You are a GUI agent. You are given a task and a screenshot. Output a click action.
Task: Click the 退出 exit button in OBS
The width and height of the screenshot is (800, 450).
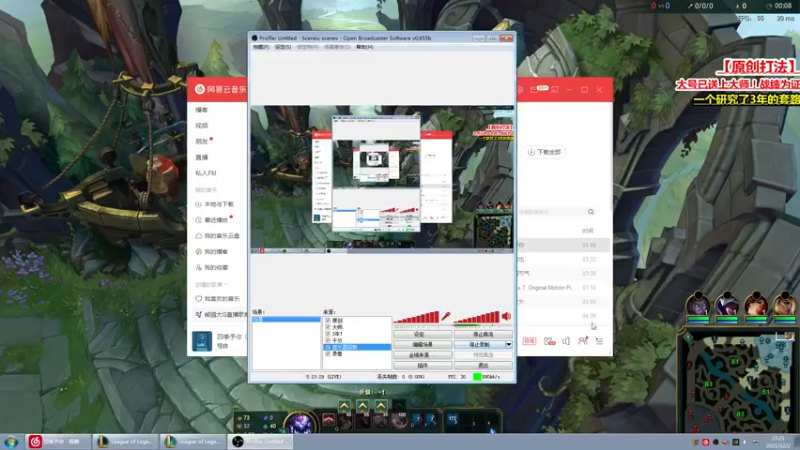pyautogui.click(x=483, y=365)
